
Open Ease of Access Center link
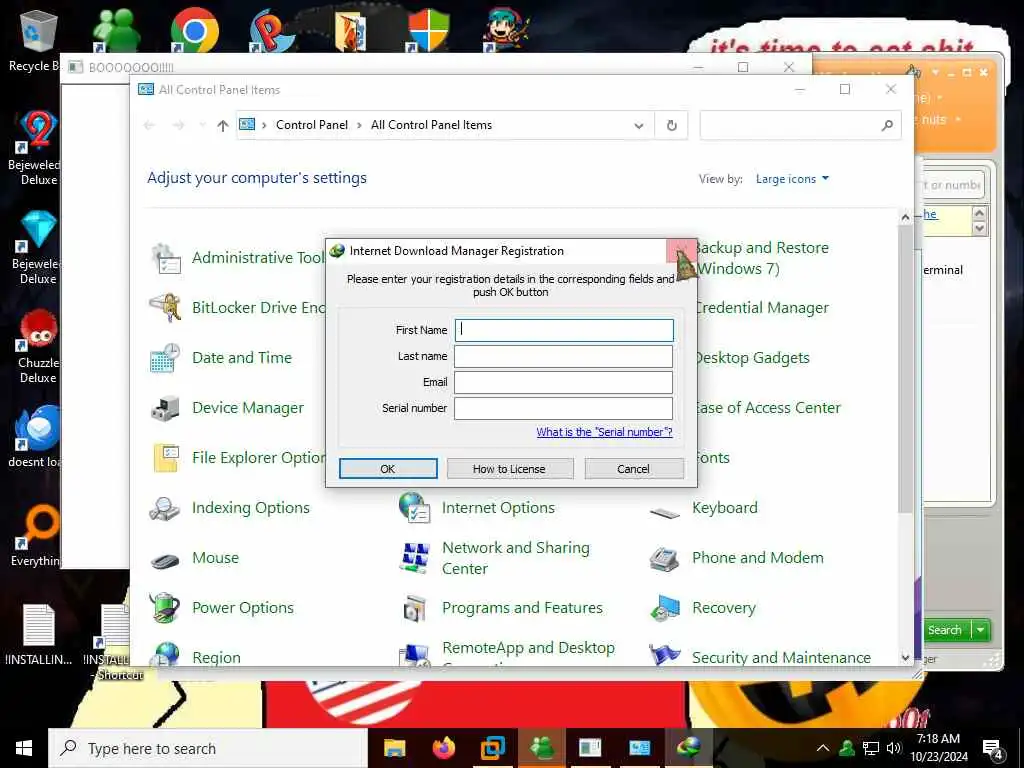pyautogui.click(x=769, y=408)
